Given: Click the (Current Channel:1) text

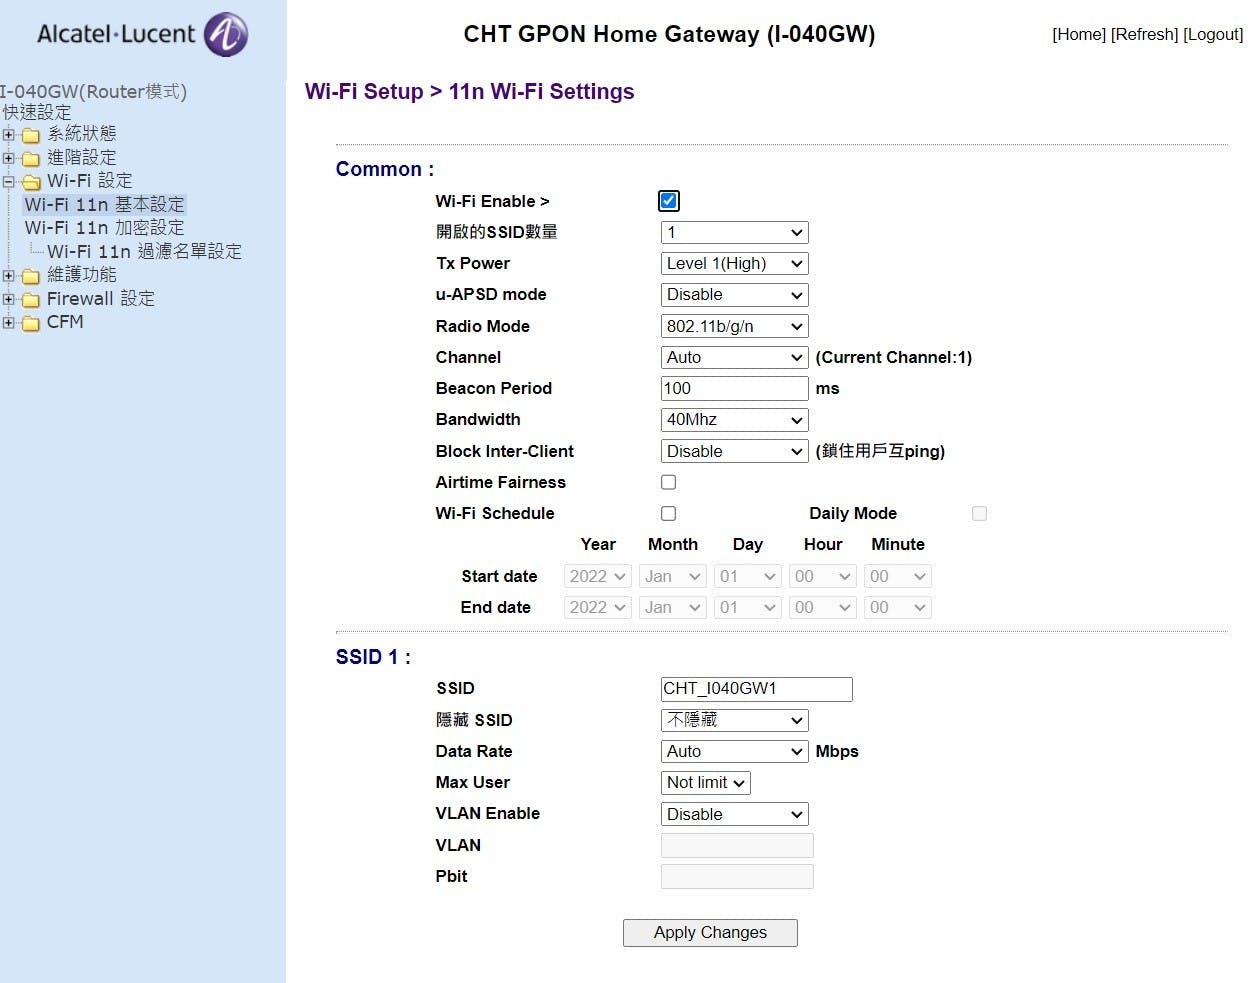Looking at the screenshot, I should [x=894, y=357].
